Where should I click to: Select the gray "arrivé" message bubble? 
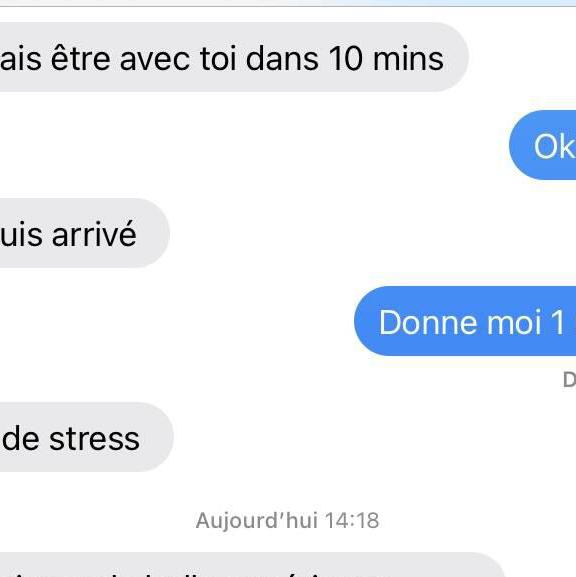click(85, 233)
